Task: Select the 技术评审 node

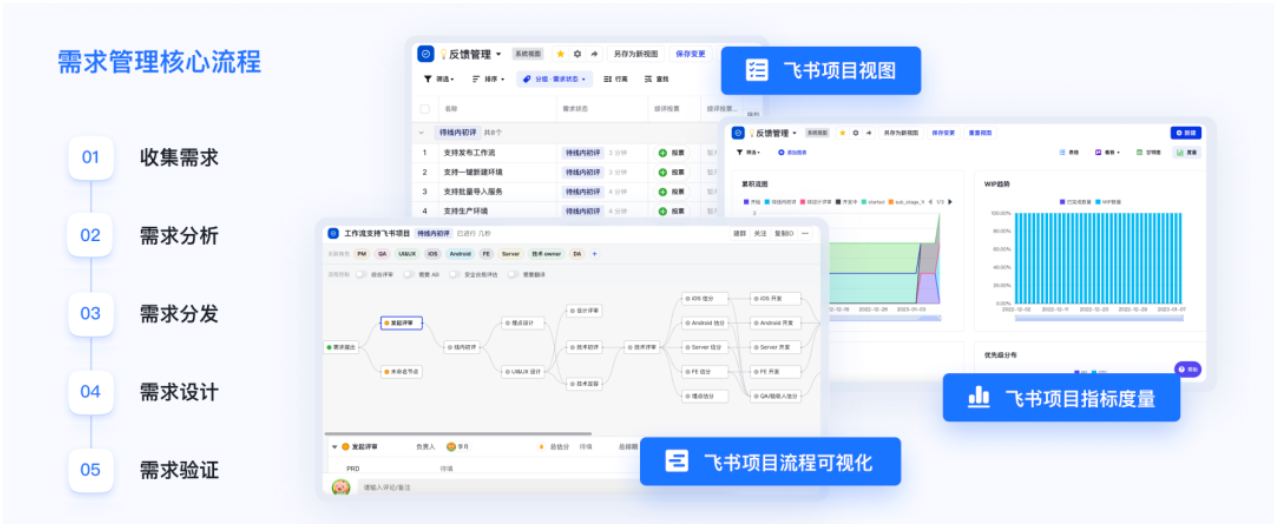Action: (643, 347)
